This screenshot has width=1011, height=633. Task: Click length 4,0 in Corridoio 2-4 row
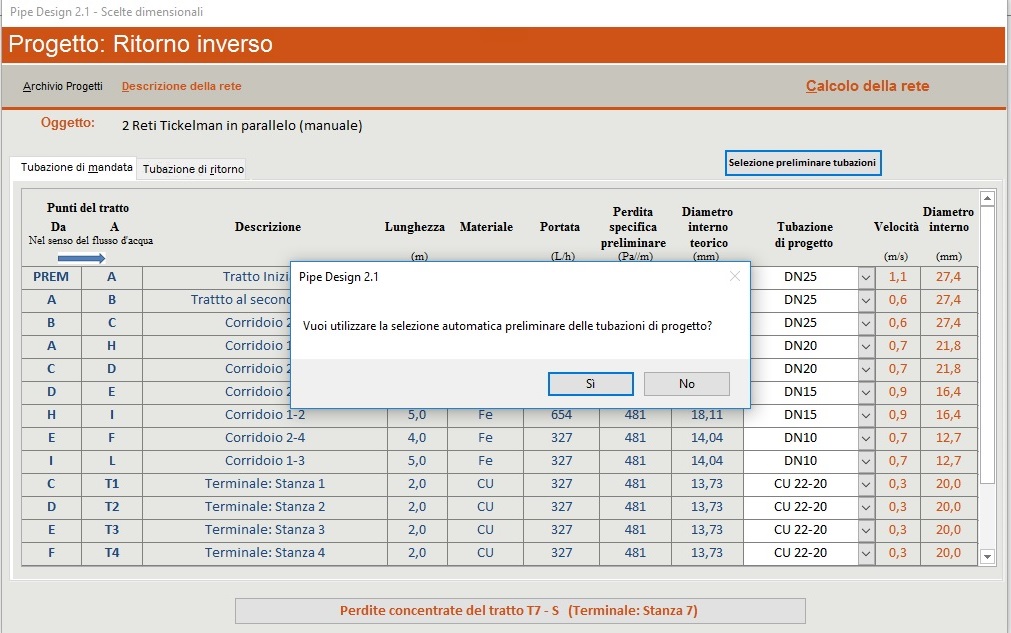coord(417,438)
